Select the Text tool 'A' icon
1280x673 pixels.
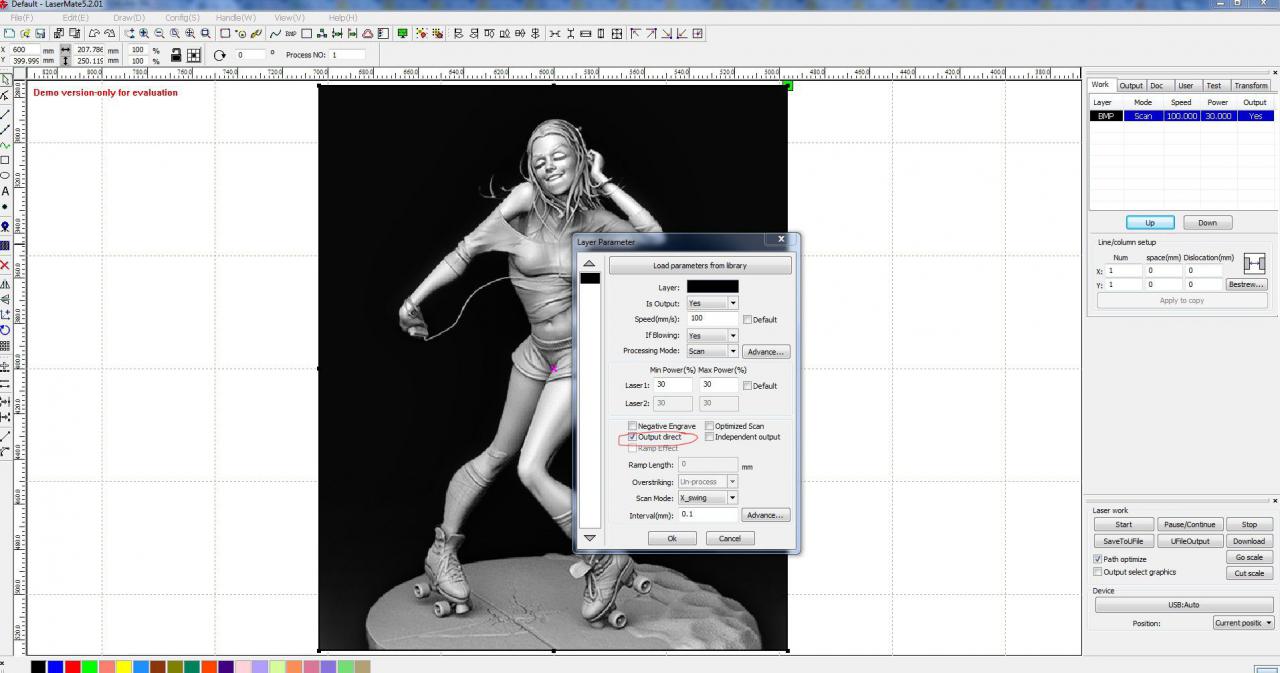pos(5,191)
